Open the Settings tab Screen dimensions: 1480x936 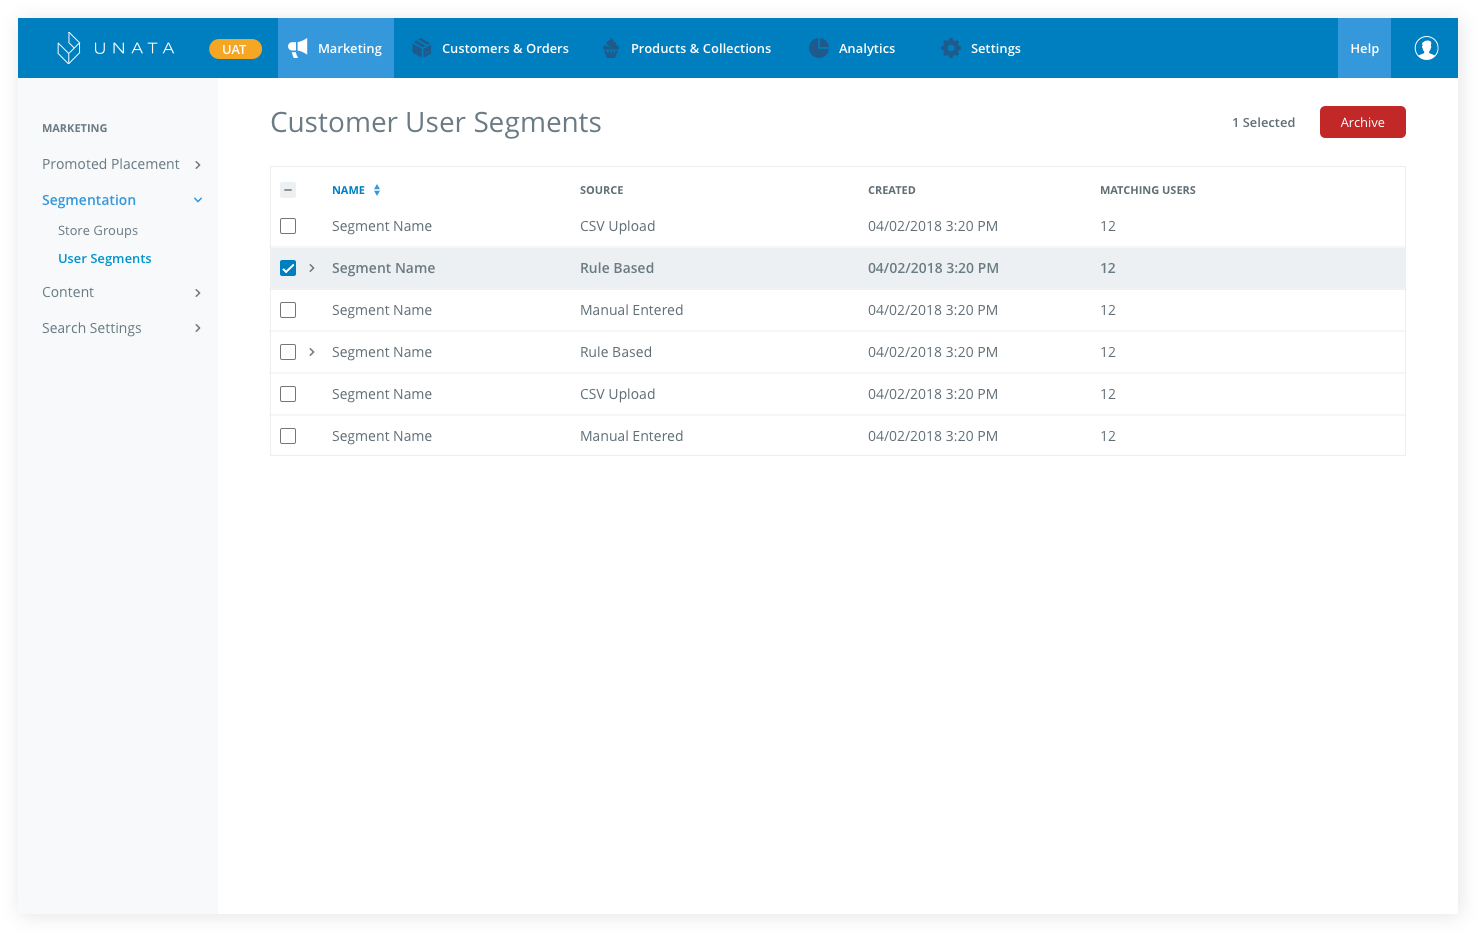[981, 48]
